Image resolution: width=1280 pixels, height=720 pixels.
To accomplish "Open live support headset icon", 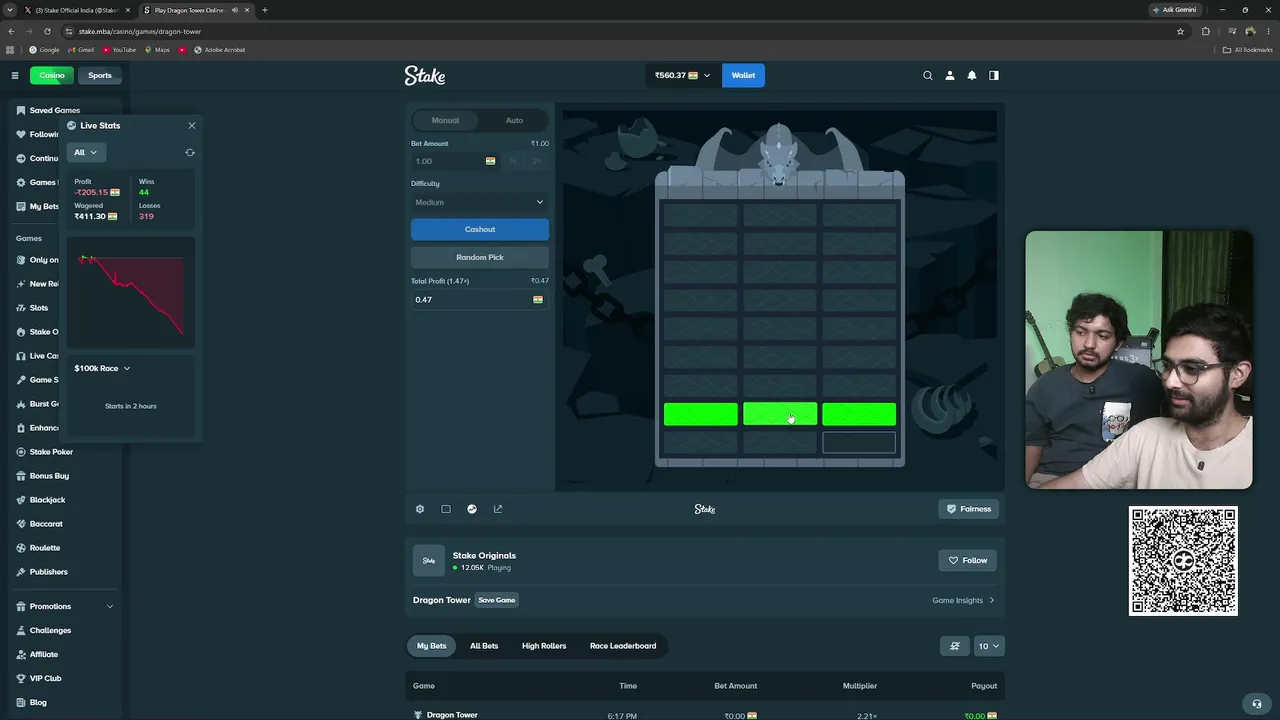I will point(1257,703).
